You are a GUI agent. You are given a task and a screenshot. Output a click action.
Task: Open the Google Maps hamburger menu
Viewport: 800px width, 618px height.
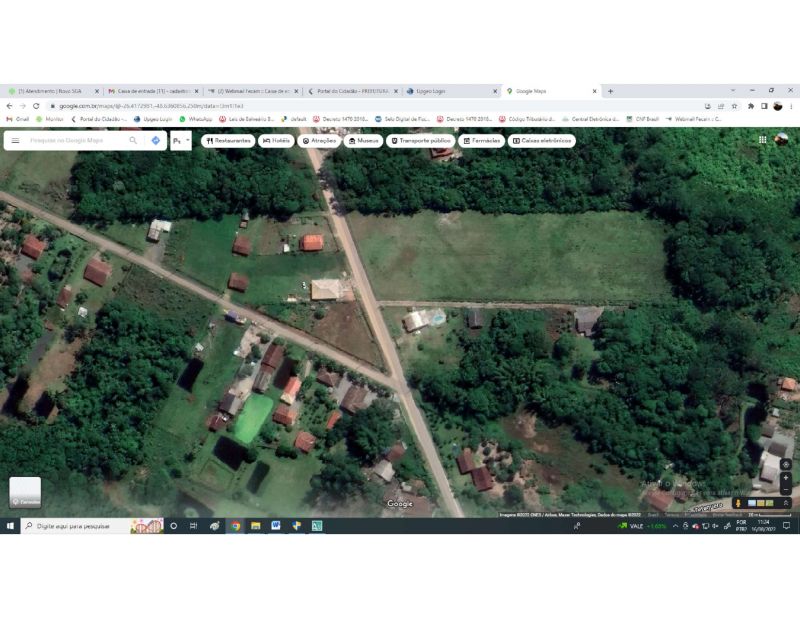pyautogui.click(x=15, y=140)
